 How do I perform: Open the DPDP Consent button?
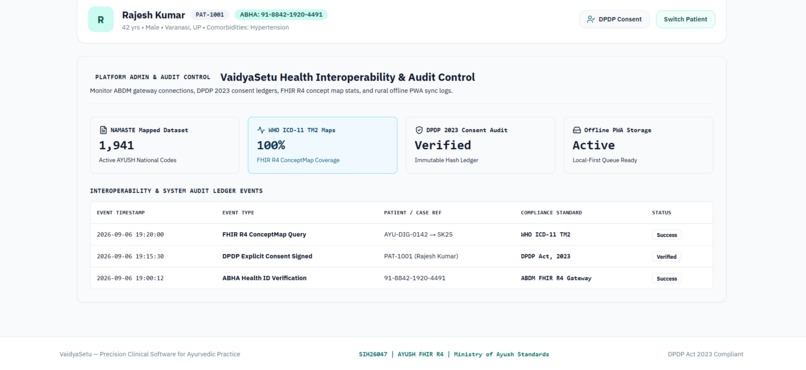[614, 20]
